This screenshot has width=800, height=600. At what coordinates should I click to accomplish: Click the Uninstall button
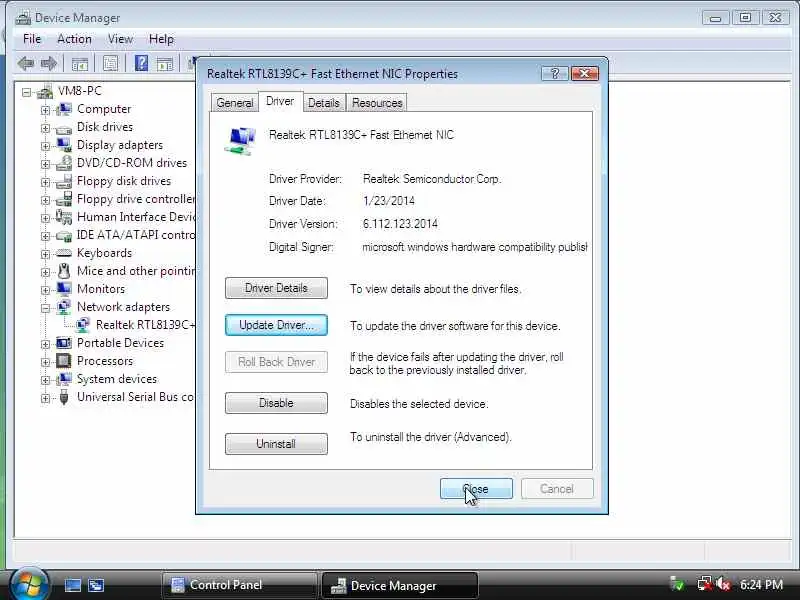click(276, 444)
